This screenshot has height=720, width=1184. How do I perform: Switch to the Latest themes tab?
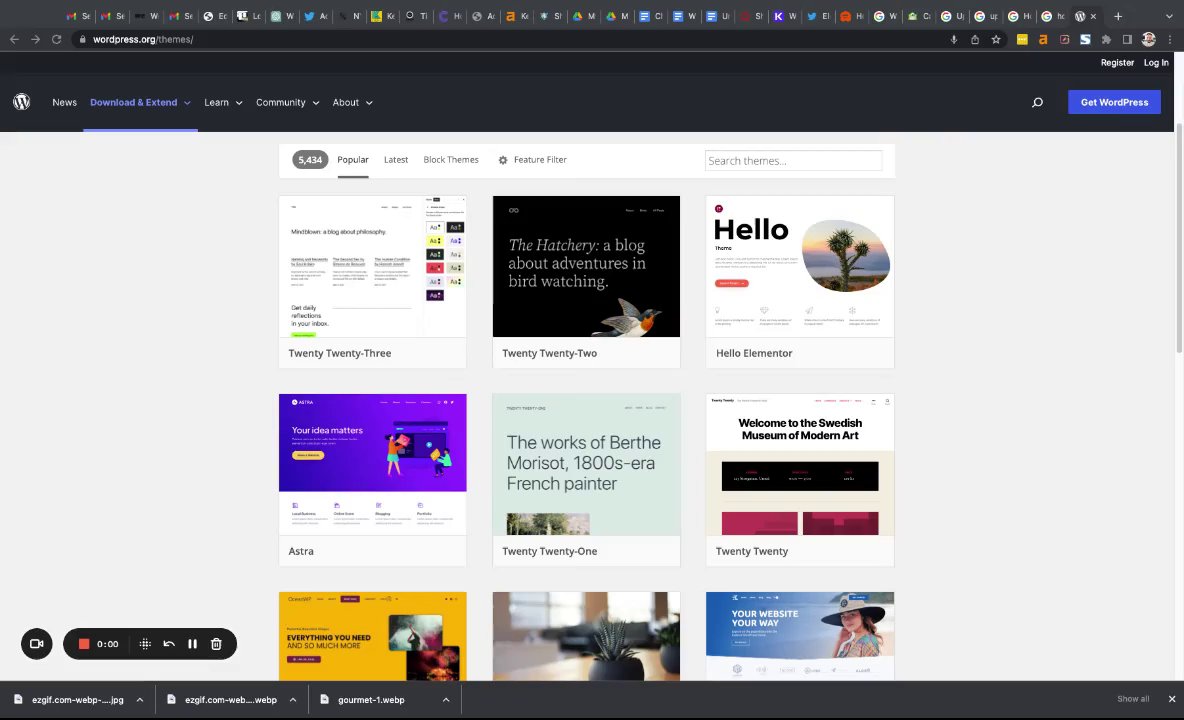click(396, 160)
